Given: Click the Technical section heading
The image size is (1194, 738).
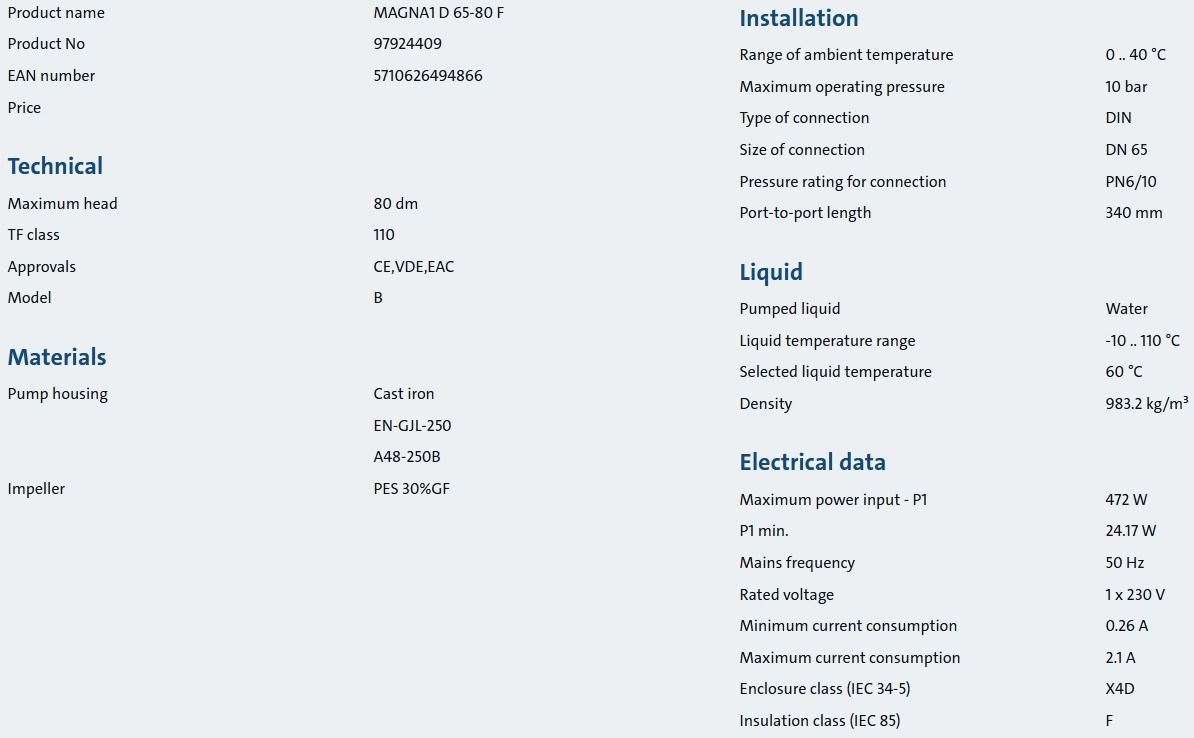Looking at the screenshot, I should click(x=55, y=166).
